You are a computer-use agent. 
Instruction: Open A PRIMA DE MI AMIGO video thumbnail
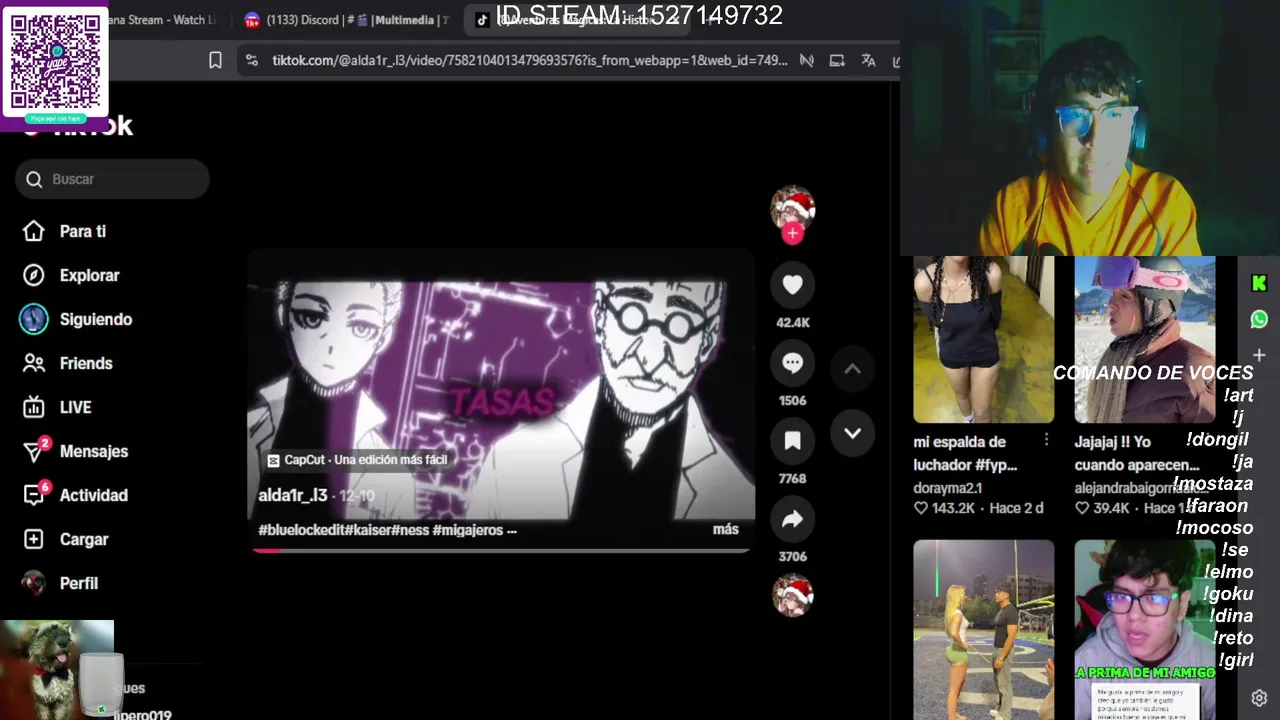coord(1144,630)
